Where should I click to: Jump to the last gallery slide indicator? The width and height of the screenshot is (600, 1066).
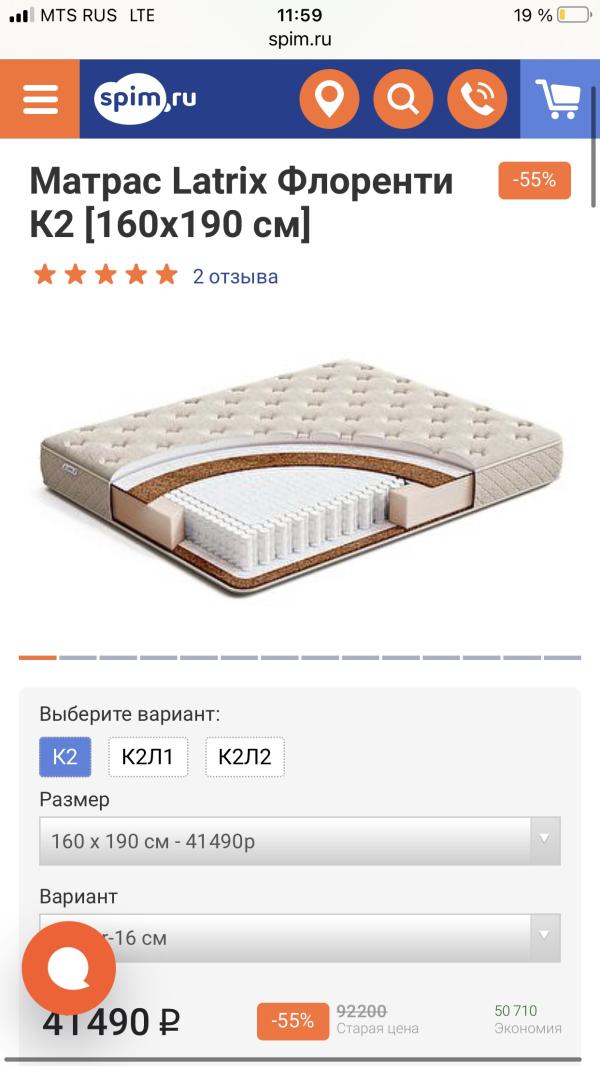[562, 657]
